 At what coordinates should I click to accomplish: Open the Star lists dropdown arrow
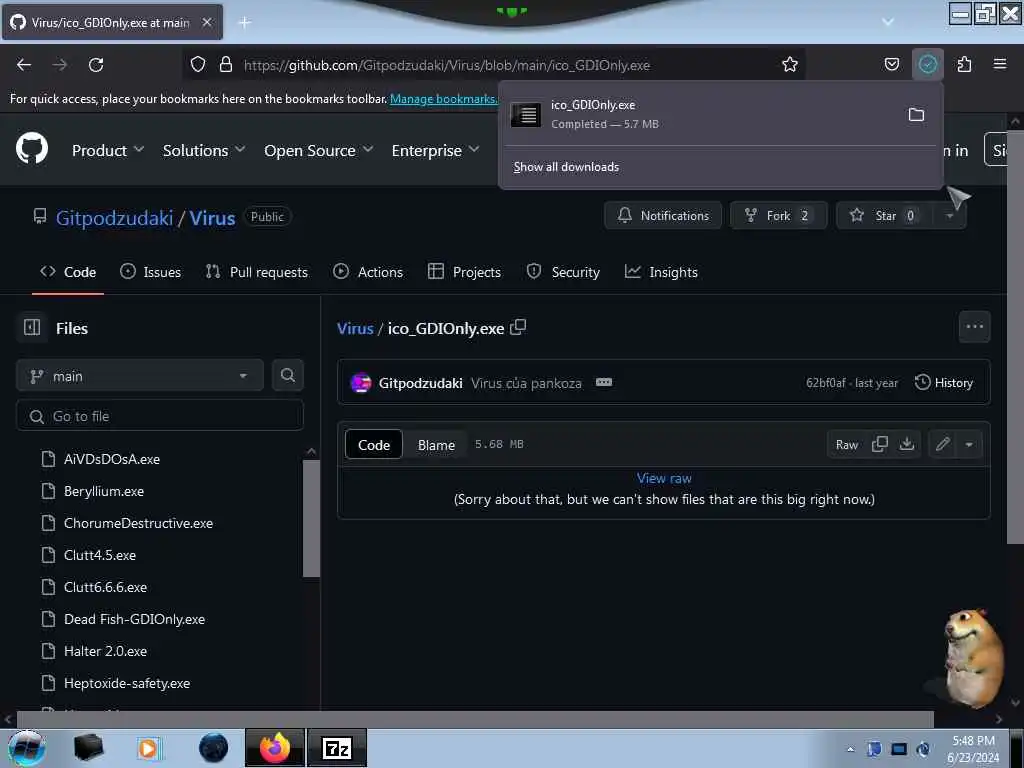(950, 216)
